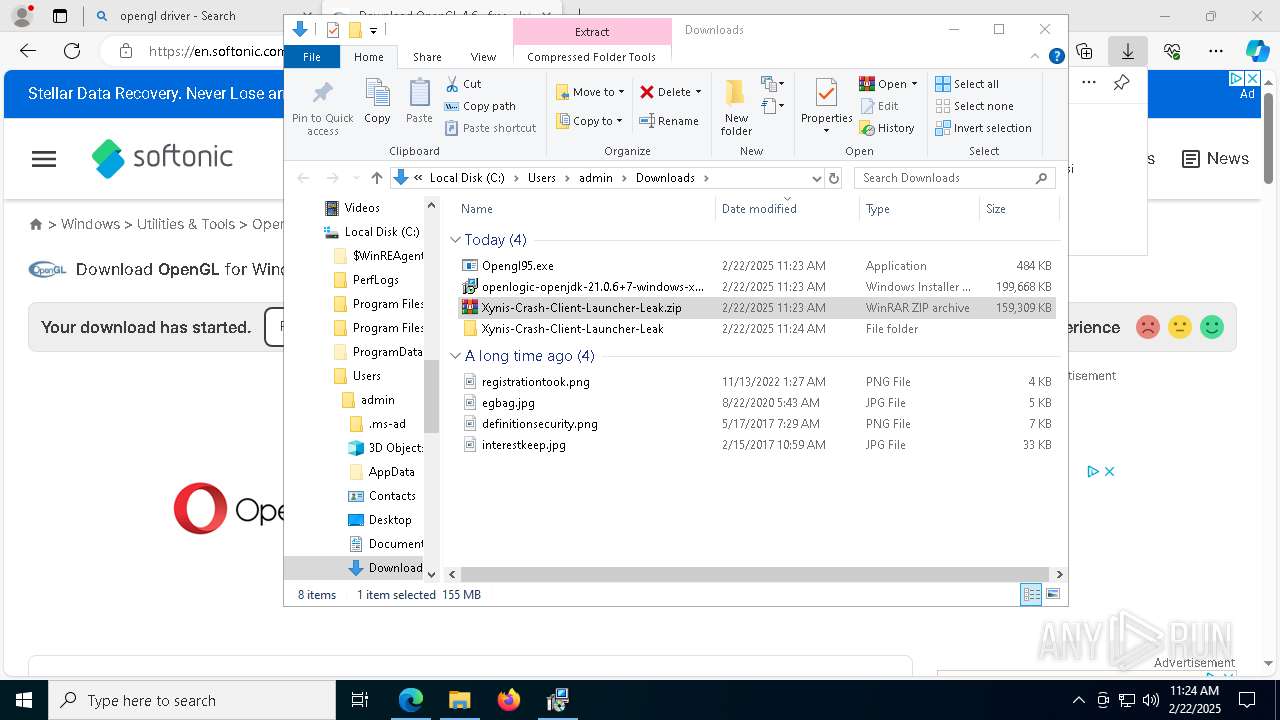
Task: Open File Explorer taskbar icon
Action: click(460, 700)
